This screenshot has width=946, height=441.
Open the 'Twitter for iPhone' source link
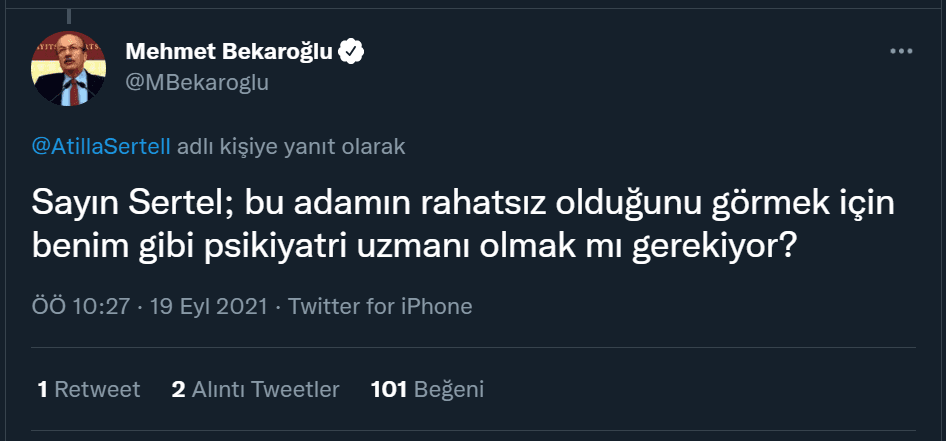tap(380, 306)
